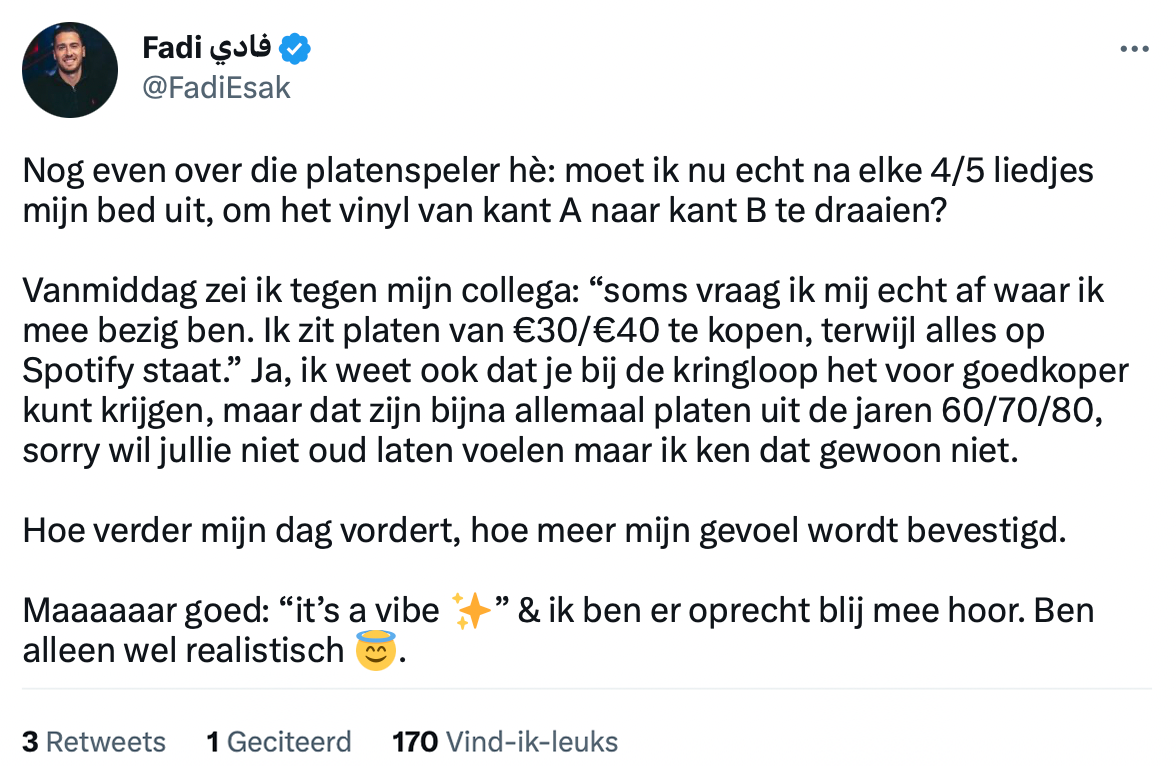The width and height of the screenshot is (1176, 766).
Task: Open the 1 Geciteerd quotes list
Action: click(x=279, y=741)
